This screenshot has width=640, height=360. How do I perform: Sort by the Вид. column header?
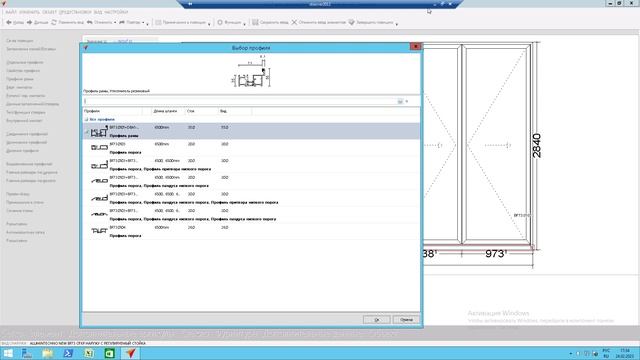point(235,111)
